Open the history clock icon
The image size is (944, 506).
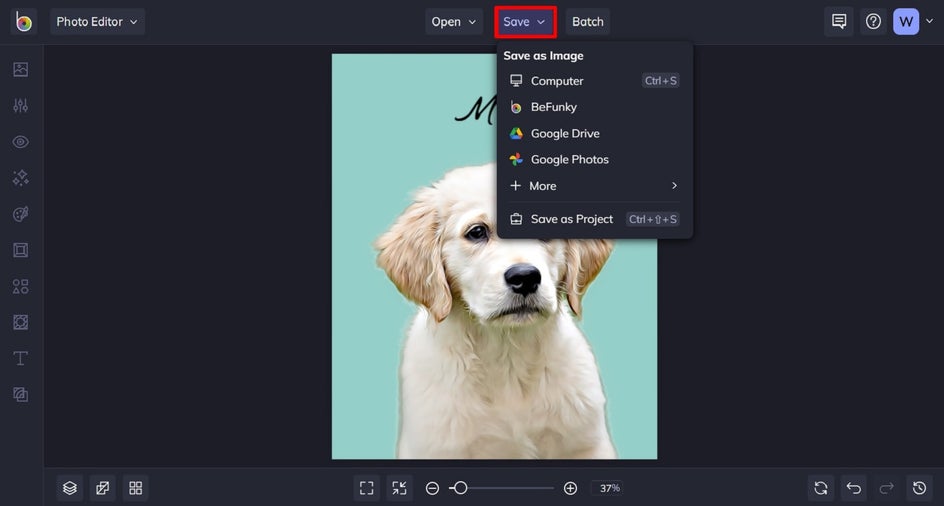[919, 488]
